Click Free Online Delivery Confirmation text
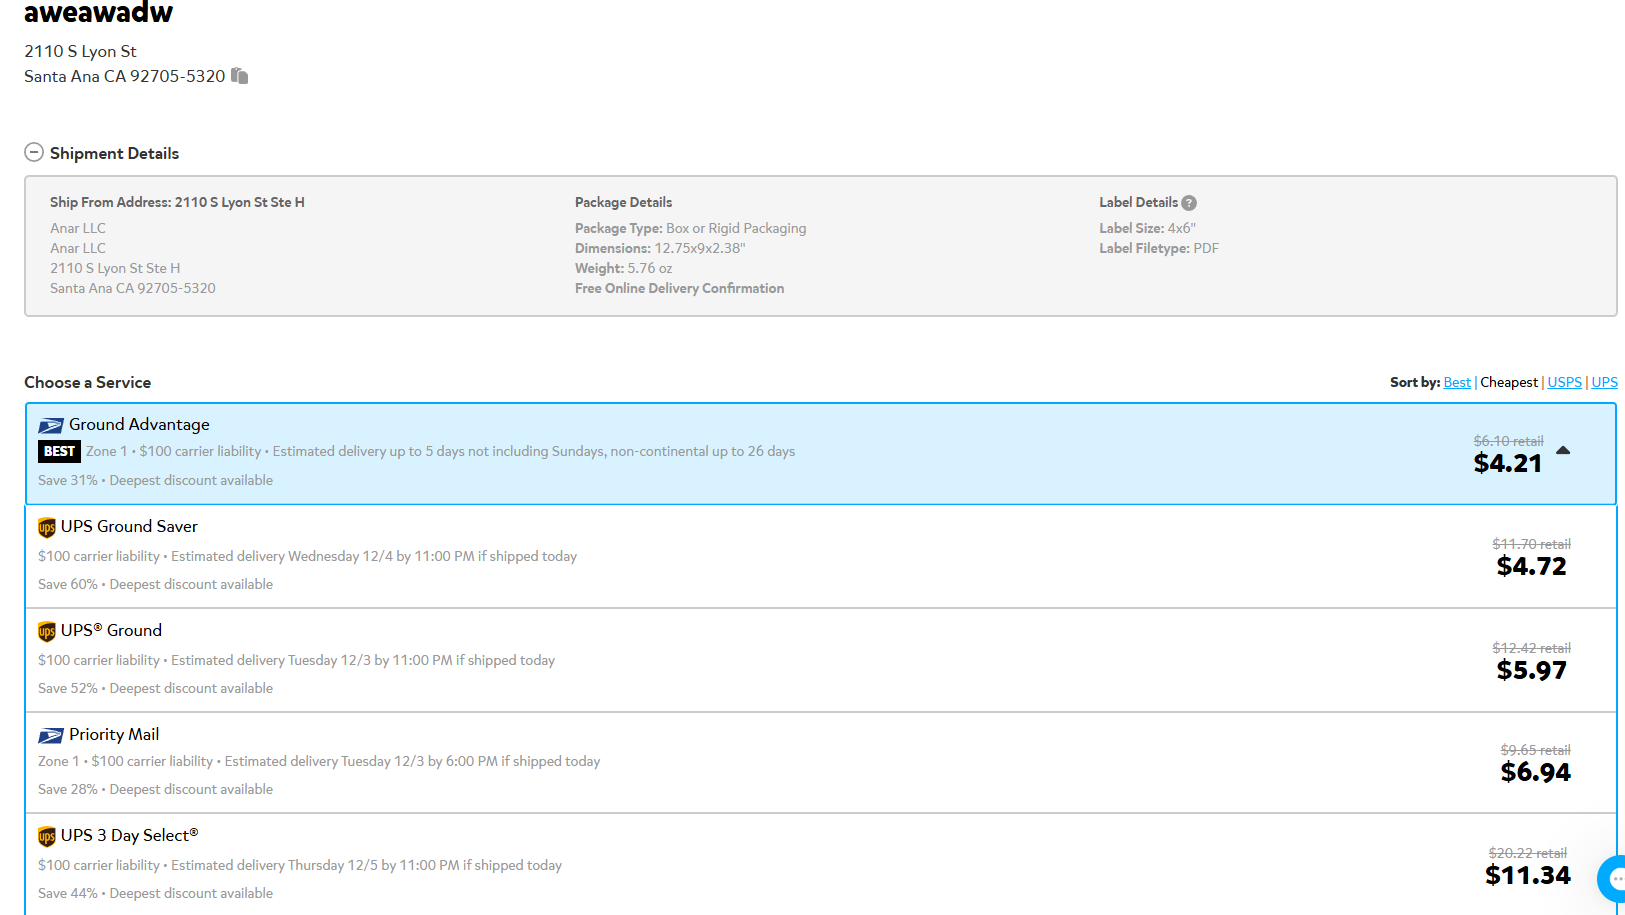This screenshot has height=915, width=1625. coord(679,288)
